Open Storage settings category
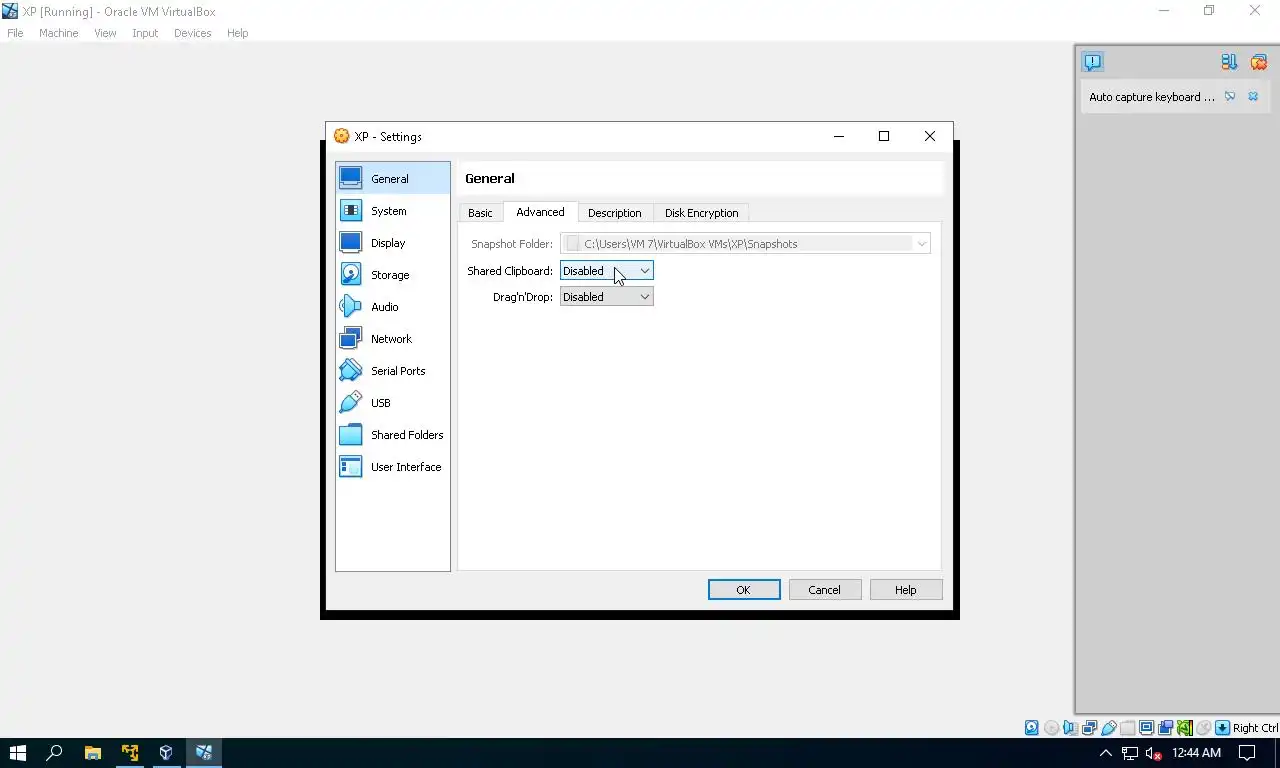This screenshot has height=768, width=1280. click(392, 275)
